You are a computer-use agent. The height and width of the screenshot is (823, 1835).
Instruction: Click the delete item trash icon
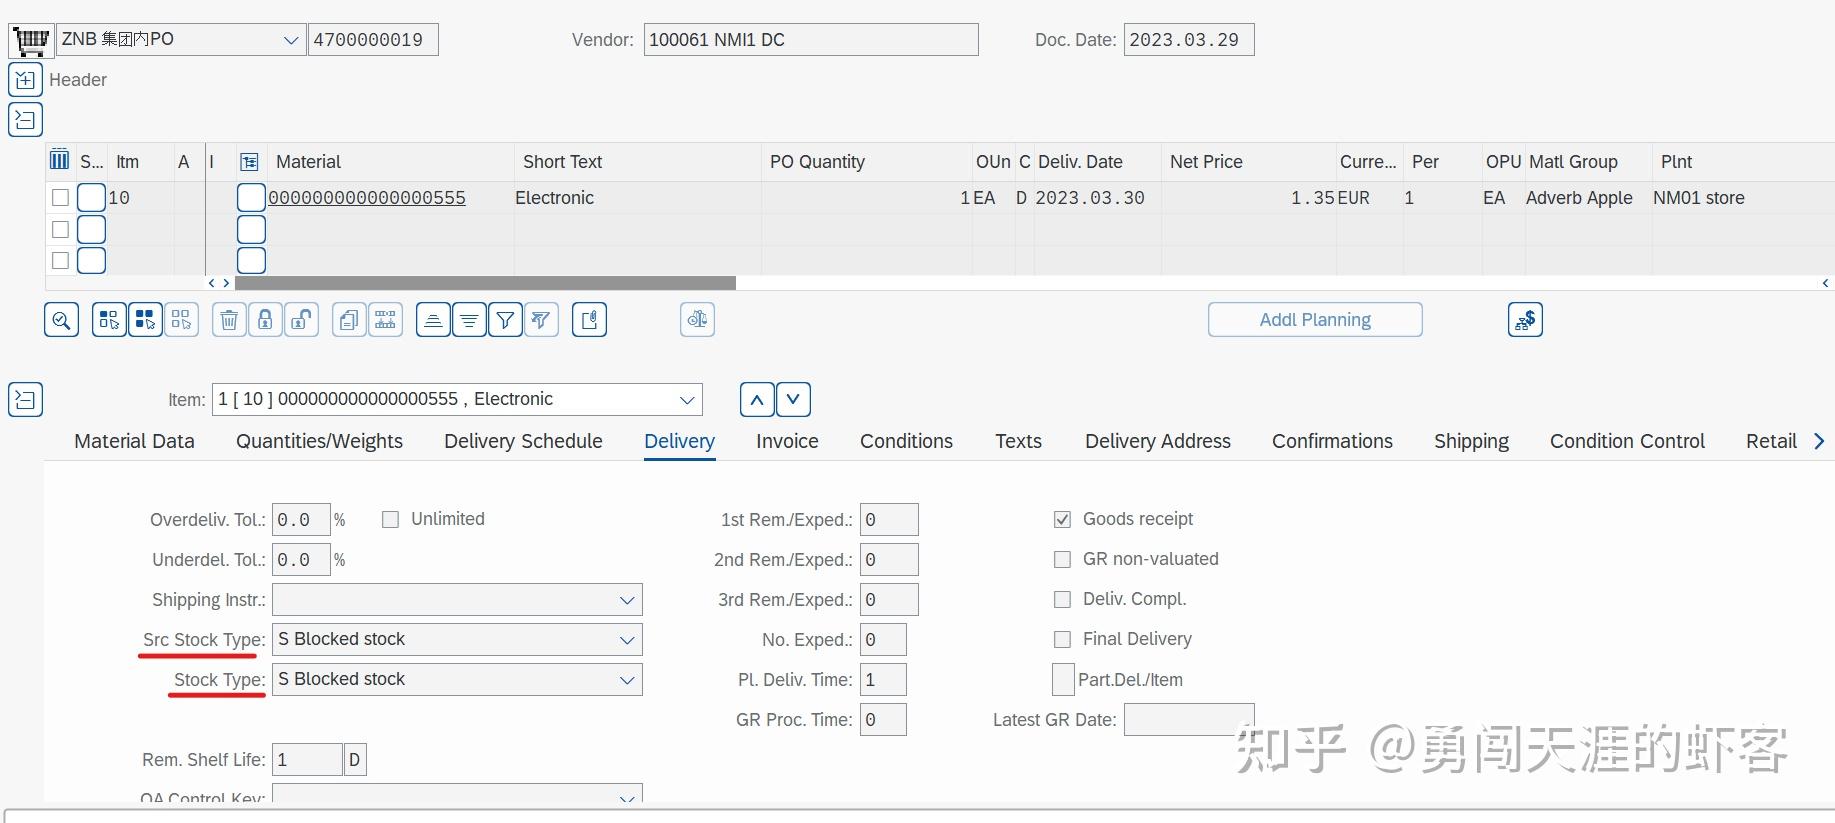229,320
